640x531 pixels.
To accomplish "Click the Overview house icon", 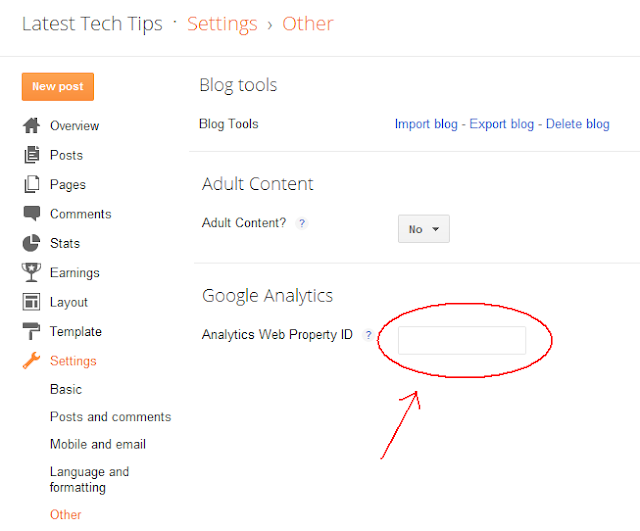I will click(31, 126).
